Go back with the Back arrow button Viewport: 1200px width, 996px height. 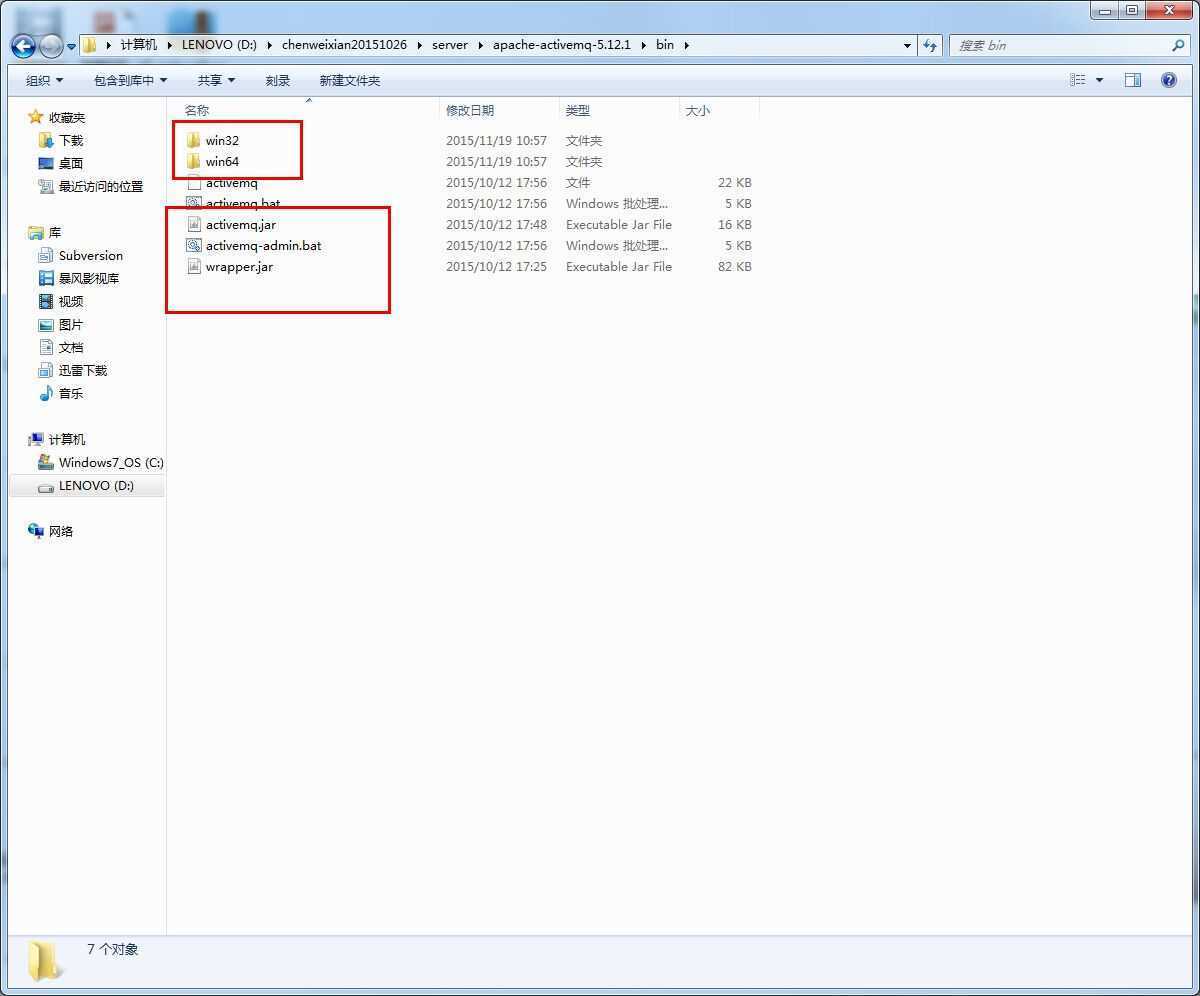click(23, 45)
